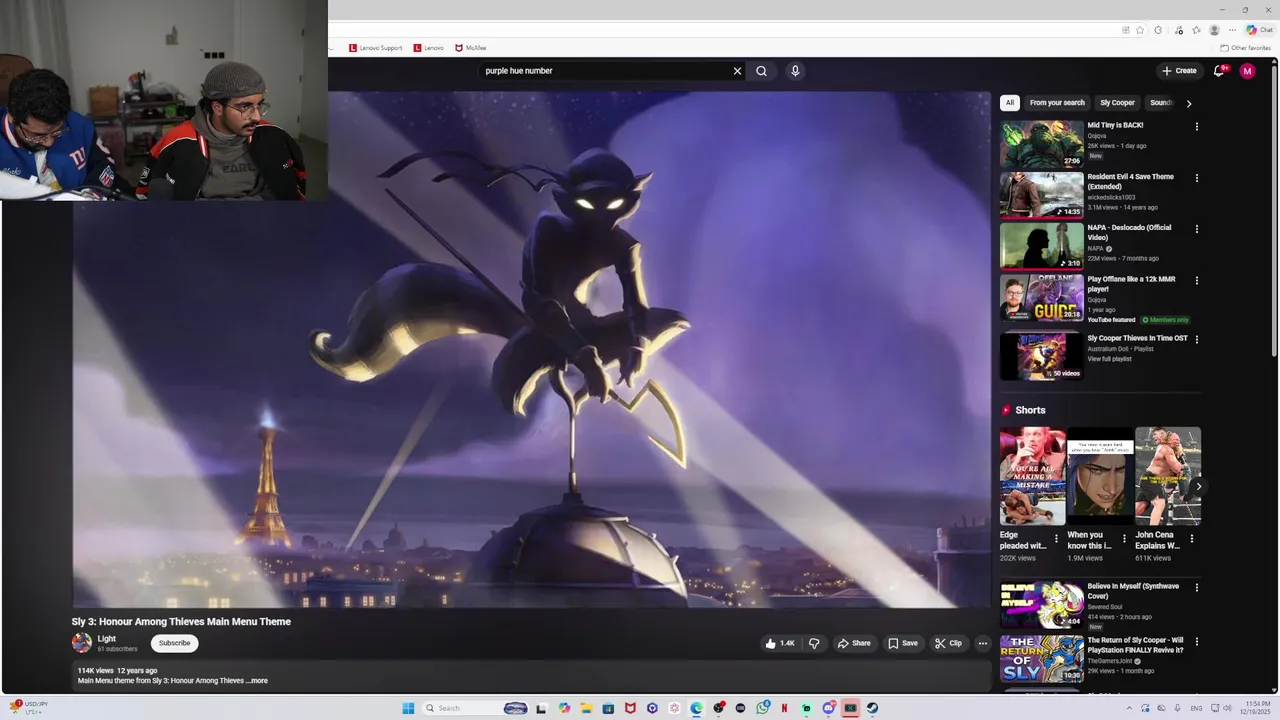Open Windows Start menu
This screenshot has width=1280, height=720.
[408, 708]
